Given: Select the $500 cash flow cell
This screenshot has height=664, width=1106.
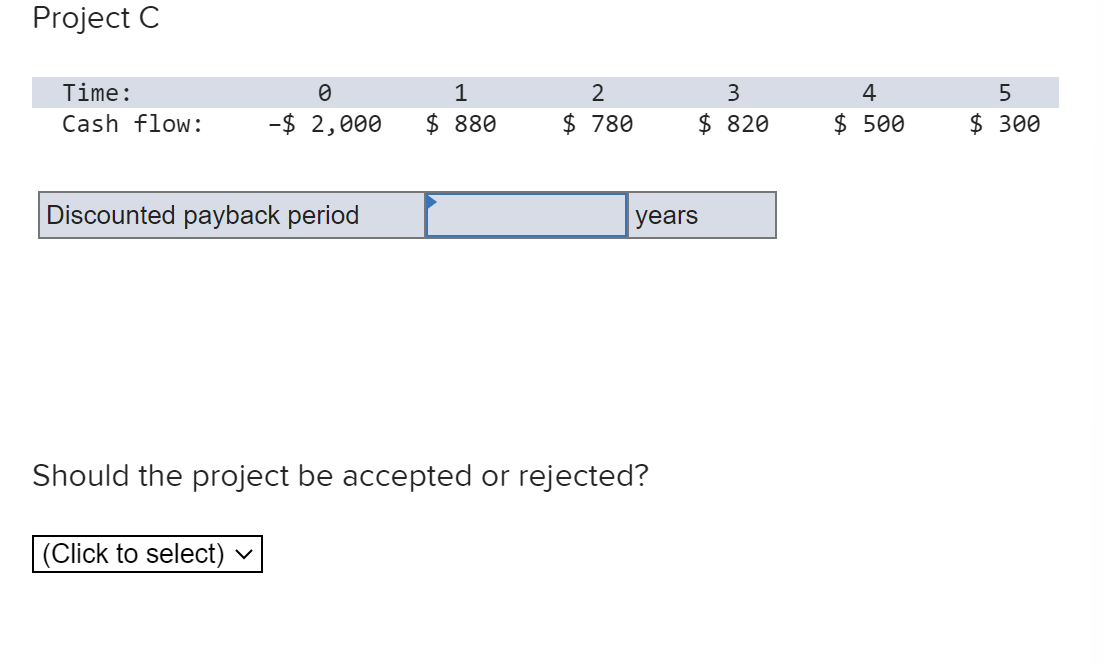Looking at the screenshot, I should point(868,123).
